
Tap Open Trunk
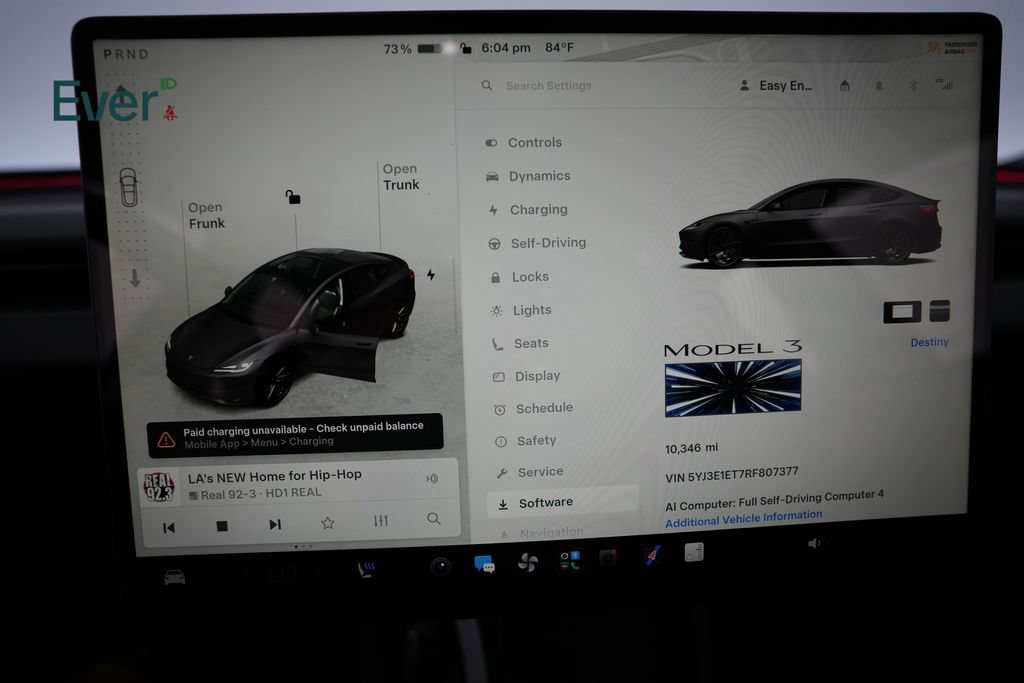click(401, 177)
